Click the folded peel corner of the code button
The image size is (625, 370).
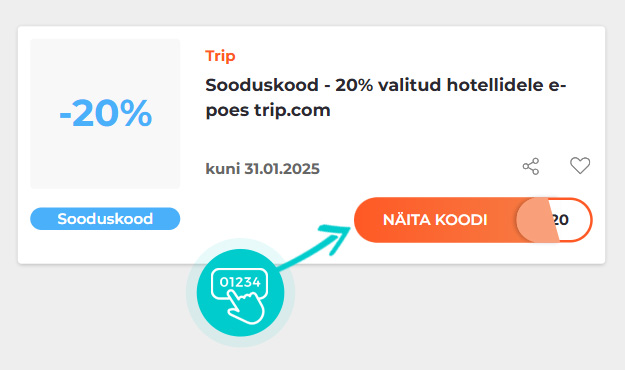pos(537,220)
